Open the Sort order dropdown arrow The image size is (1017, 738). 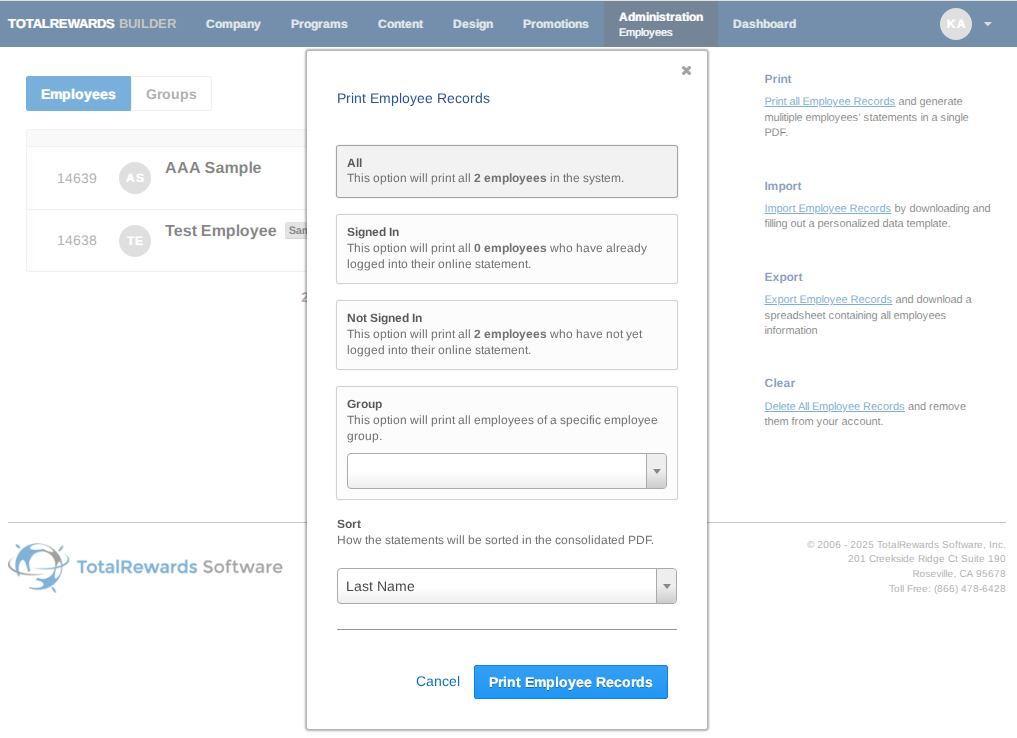[666, 586]
